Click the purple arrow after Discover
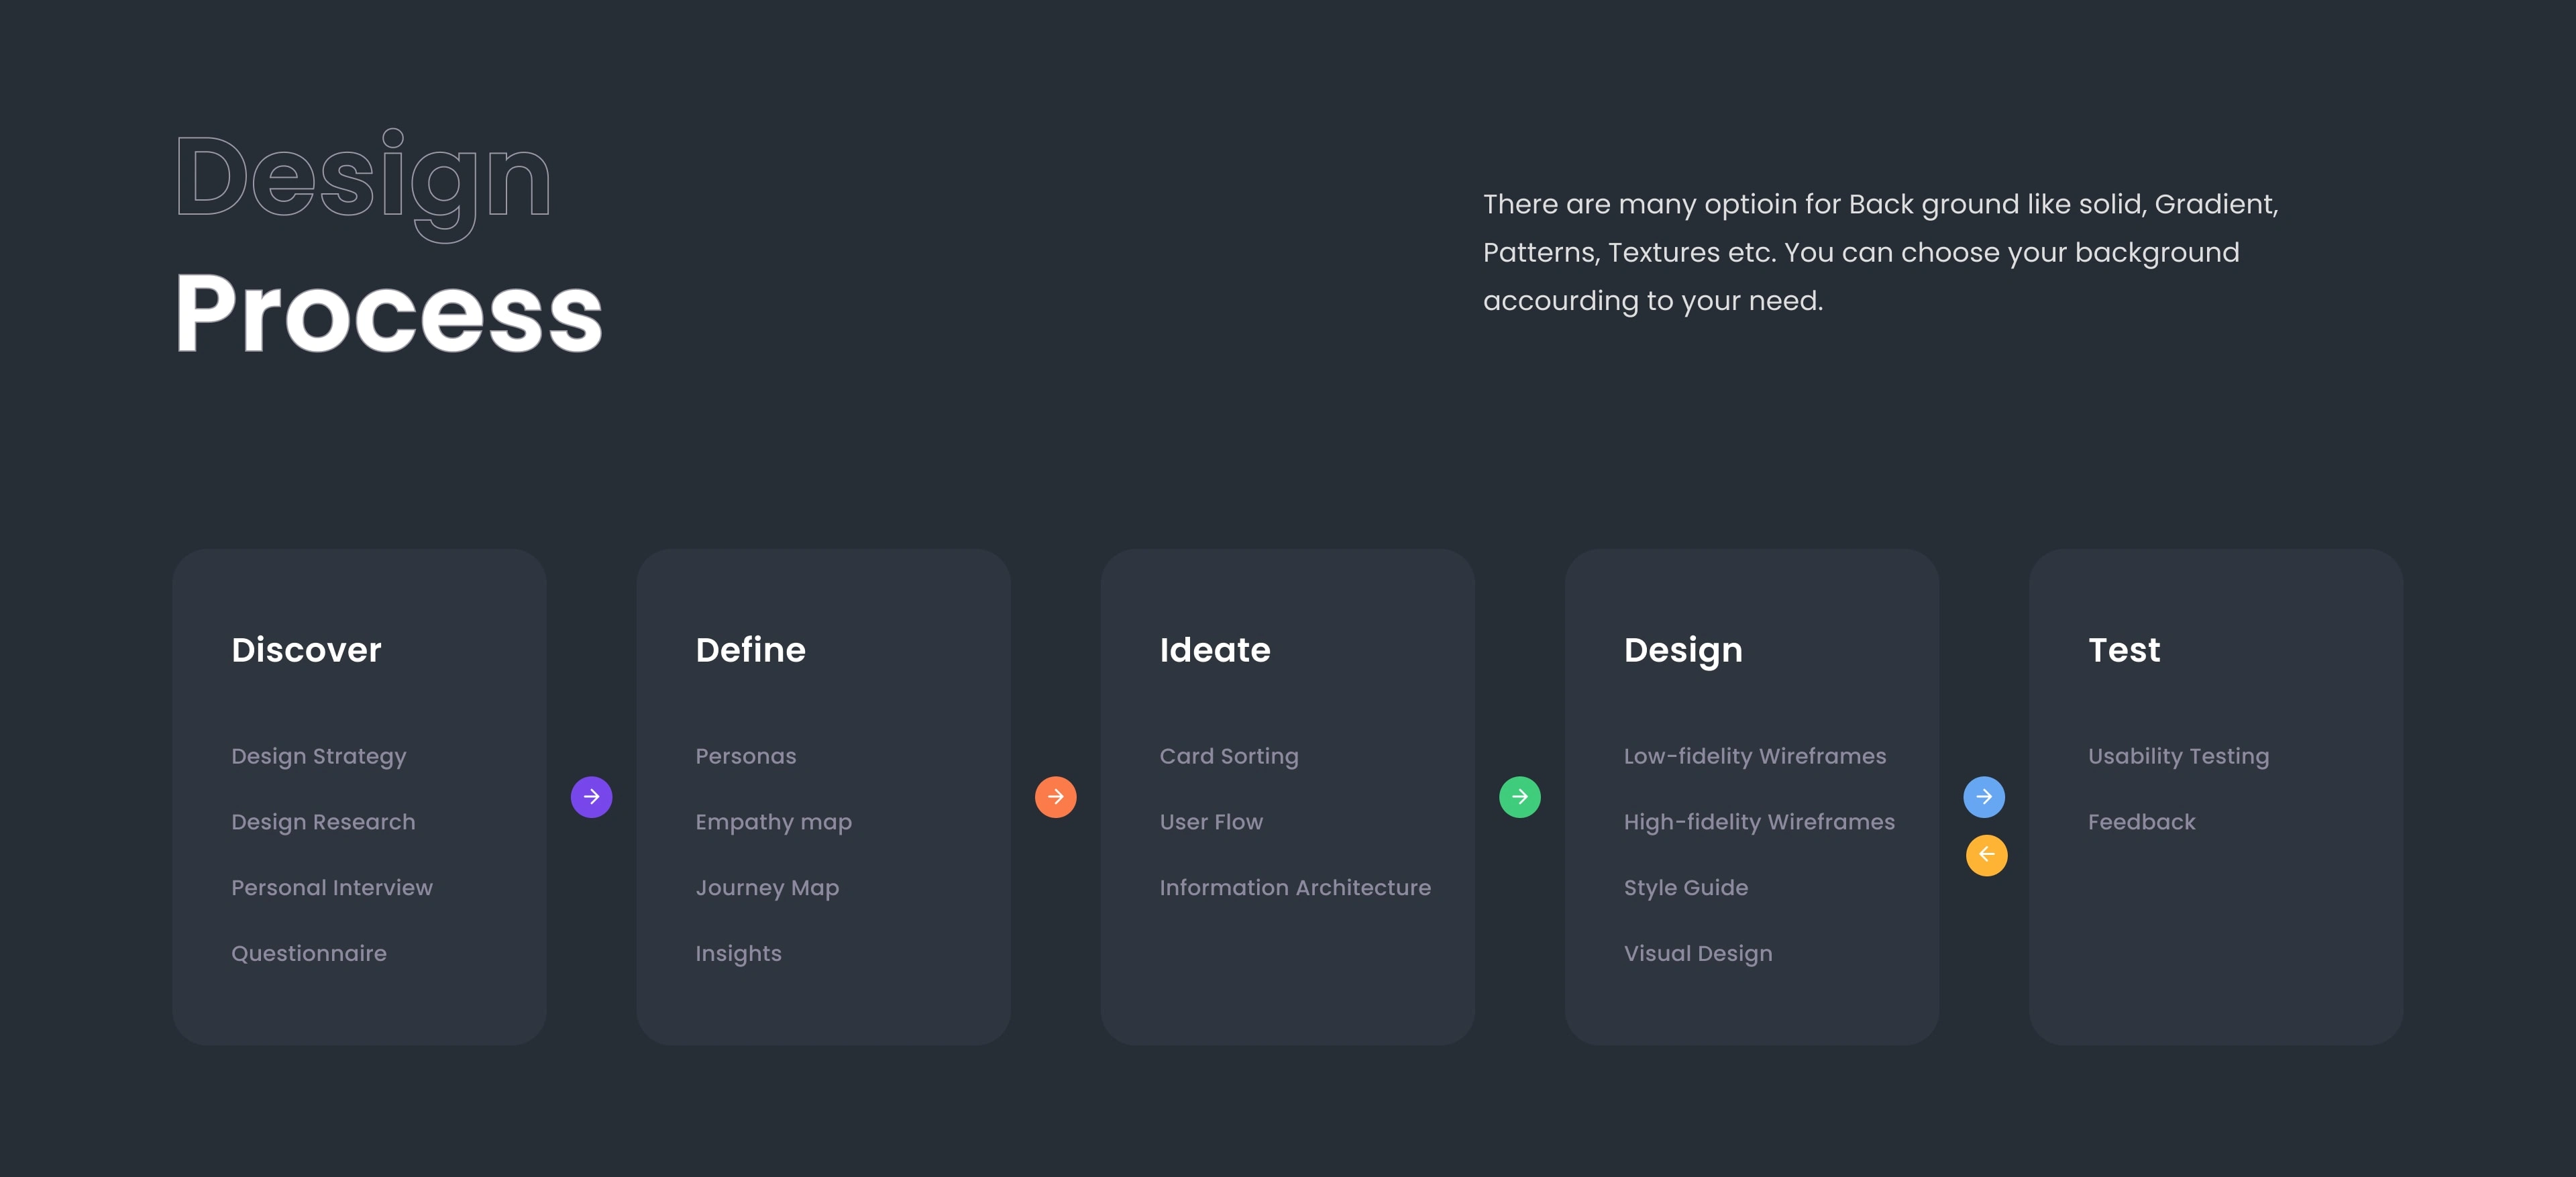Viewport: 2576px width, 1177px height. tap(591, 797)
